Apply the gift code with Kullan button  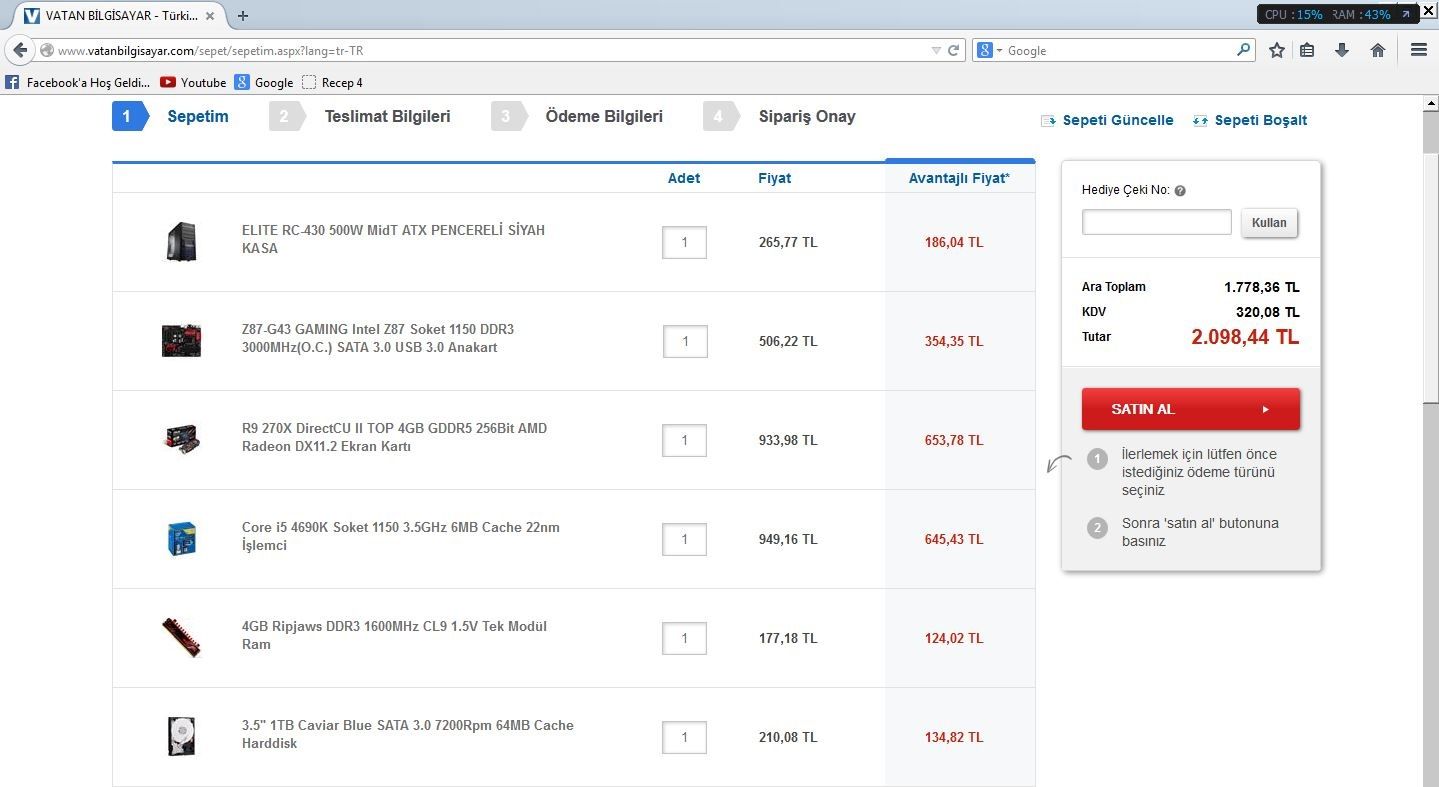coord(1269,222)
